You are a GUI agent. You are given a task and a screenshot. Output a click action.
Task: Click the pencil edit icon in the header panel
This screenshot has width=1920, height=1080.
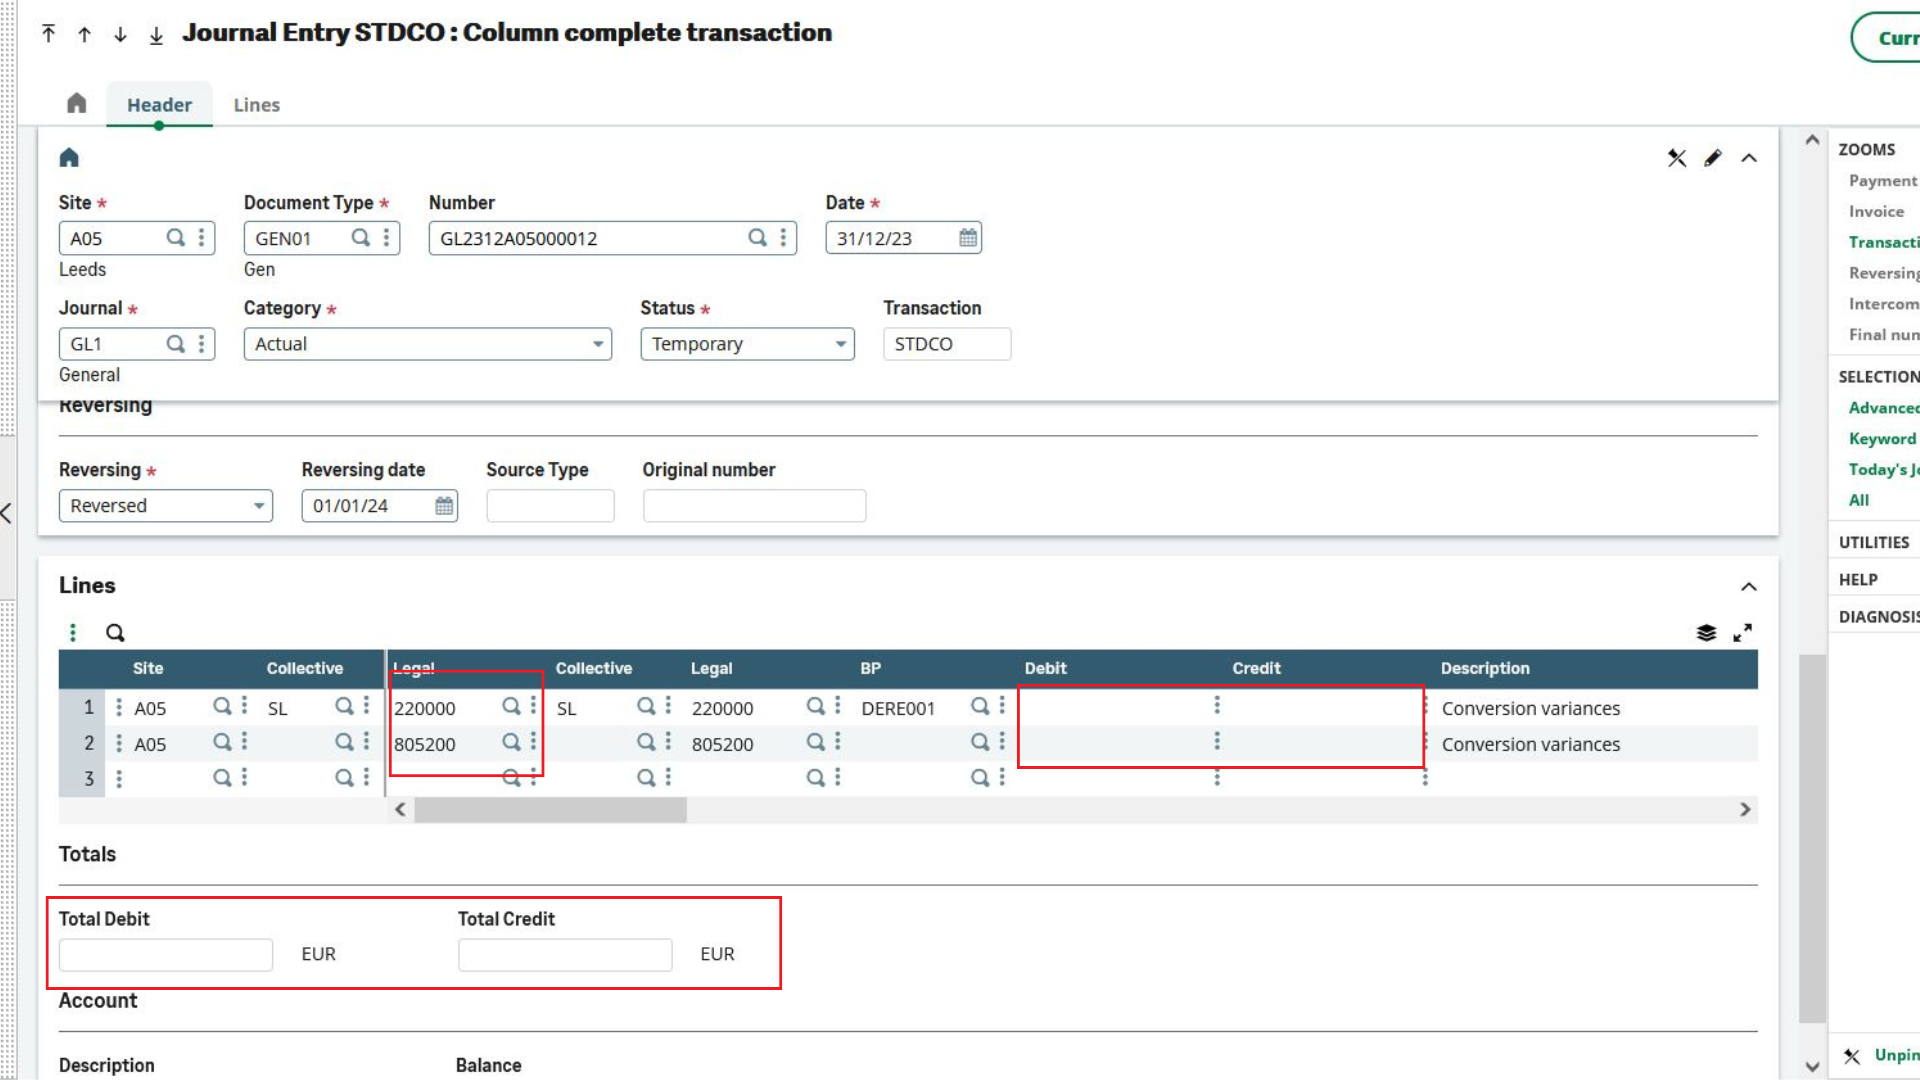[x=1713, y=158]
